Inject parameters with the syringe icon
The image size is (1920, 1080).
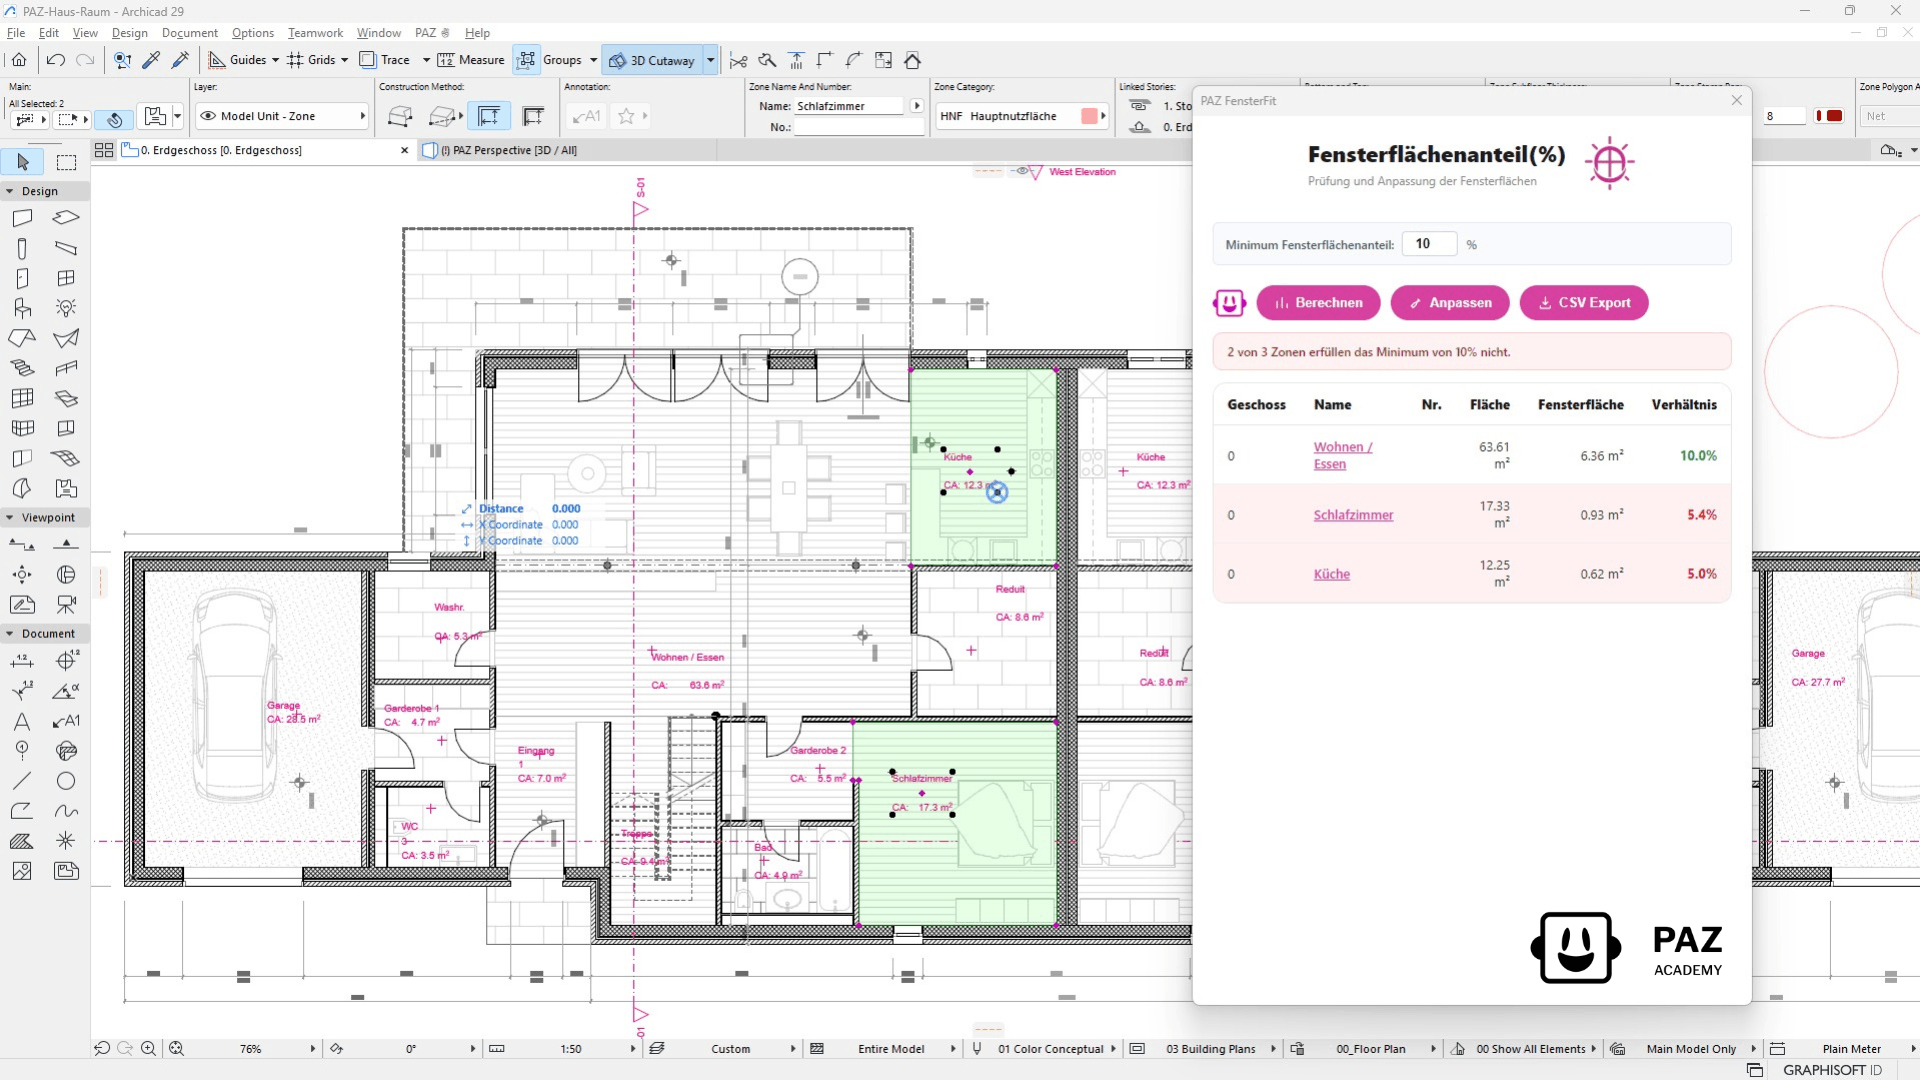tap(180, 60)
